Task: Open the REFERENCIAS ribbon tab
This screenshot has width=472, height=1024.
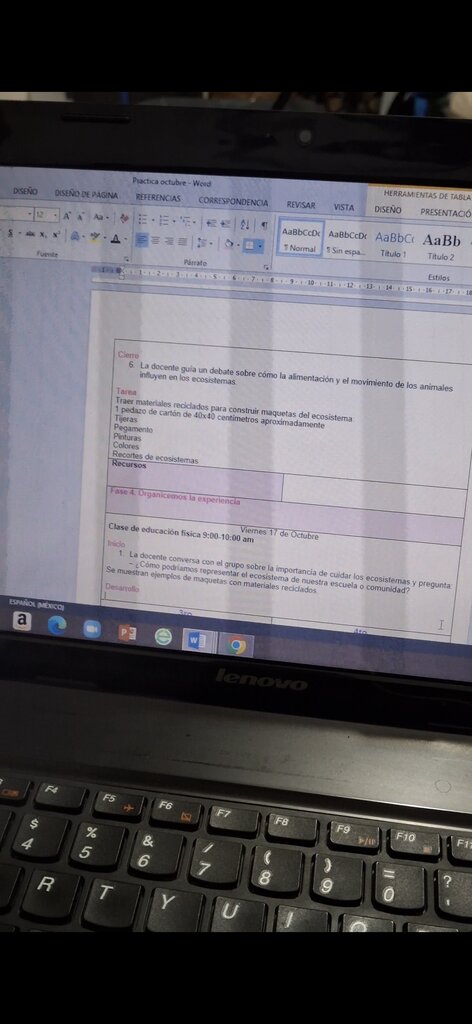Action: (157, 197)
